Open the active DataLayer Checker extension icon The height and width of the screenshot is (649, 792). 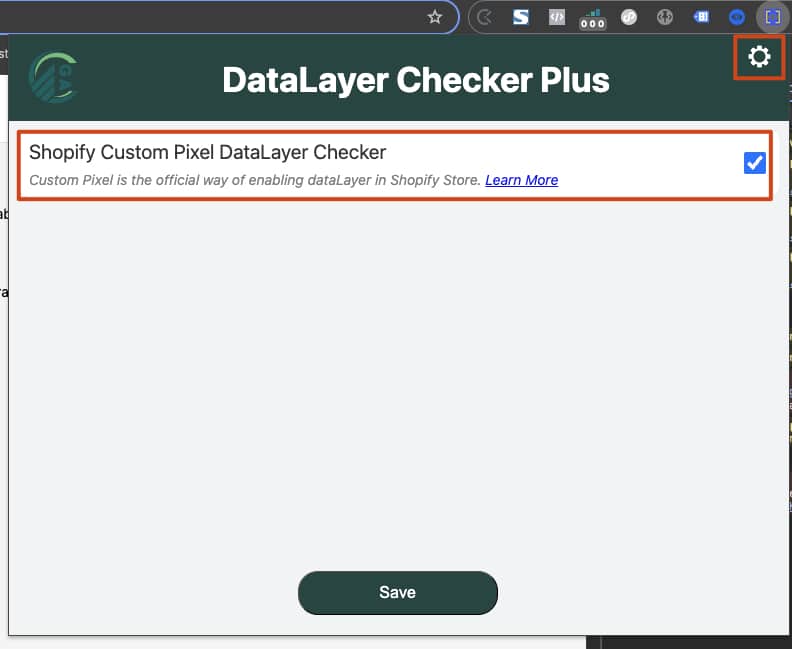tap(773, 17)
